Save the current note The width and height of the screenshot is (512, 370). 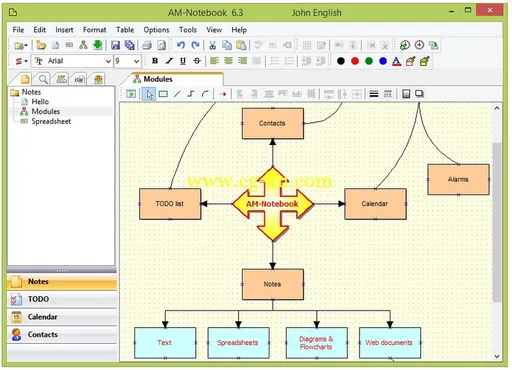click(115, 45)
